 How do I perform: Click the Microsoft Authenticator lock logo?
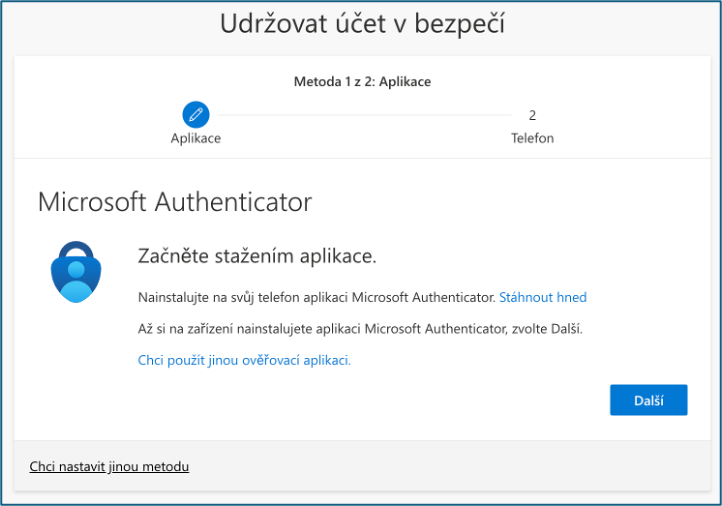coord(76,271)
